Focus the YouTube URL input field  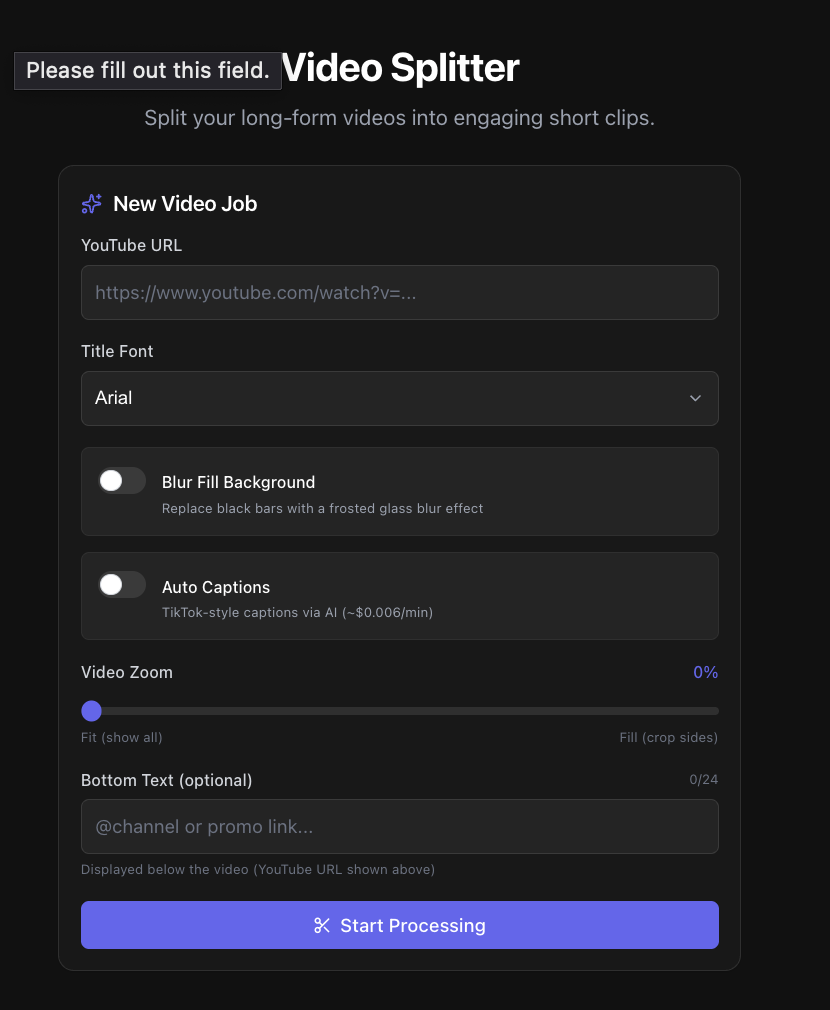coord(399,292)
